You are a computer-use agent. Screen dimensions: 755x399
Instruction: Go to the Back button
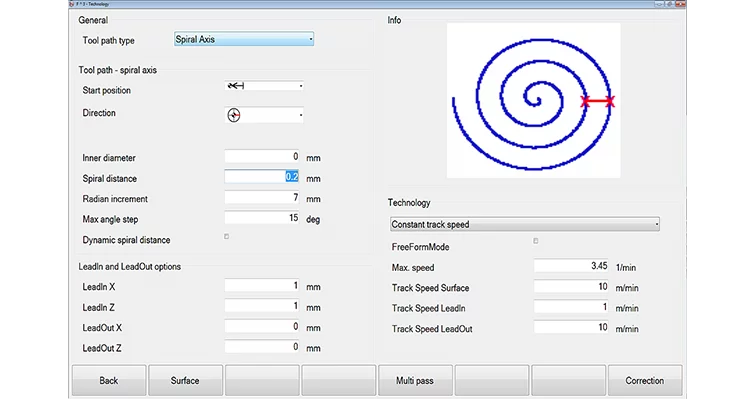(x=109, y=380)
